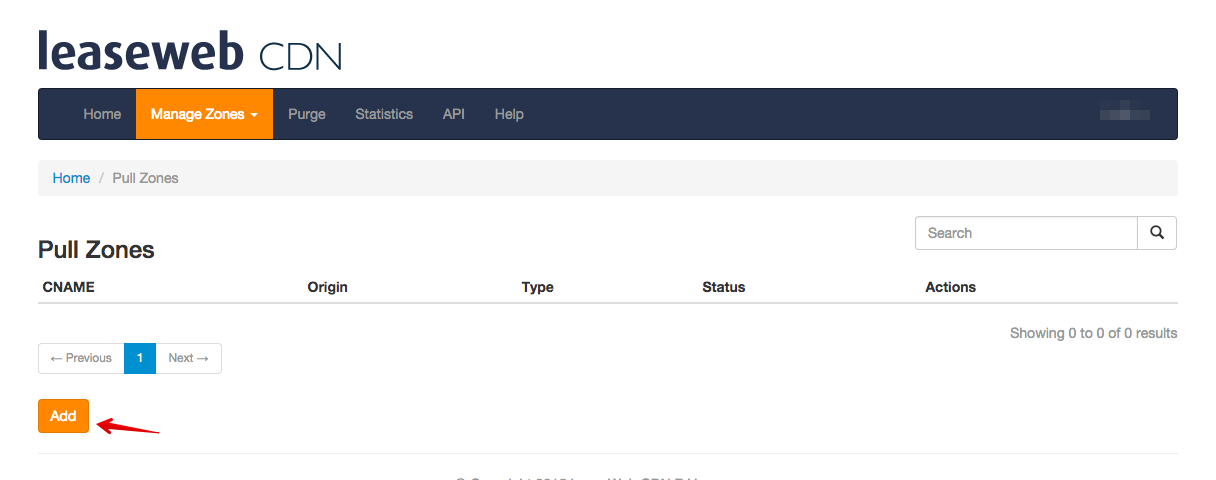Open the Statistics page from navbar
Image resolution: width=1216 pixels, height=480 pixels.
[384, 114]
